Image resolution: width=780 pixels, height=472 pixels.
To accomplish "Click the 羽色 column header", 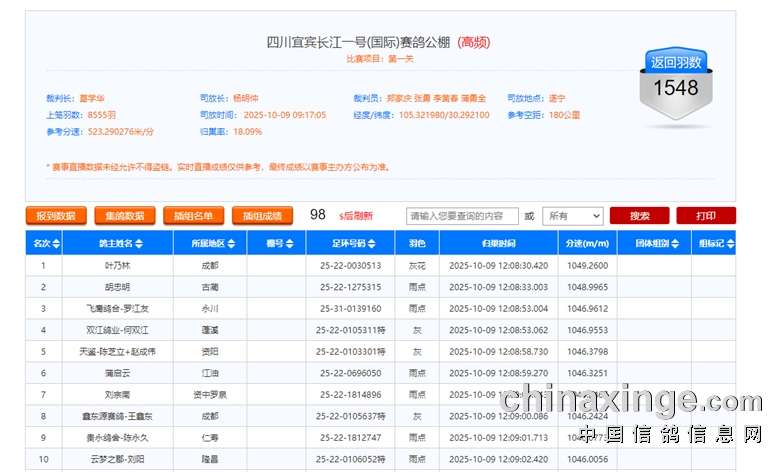I will 417,243.
